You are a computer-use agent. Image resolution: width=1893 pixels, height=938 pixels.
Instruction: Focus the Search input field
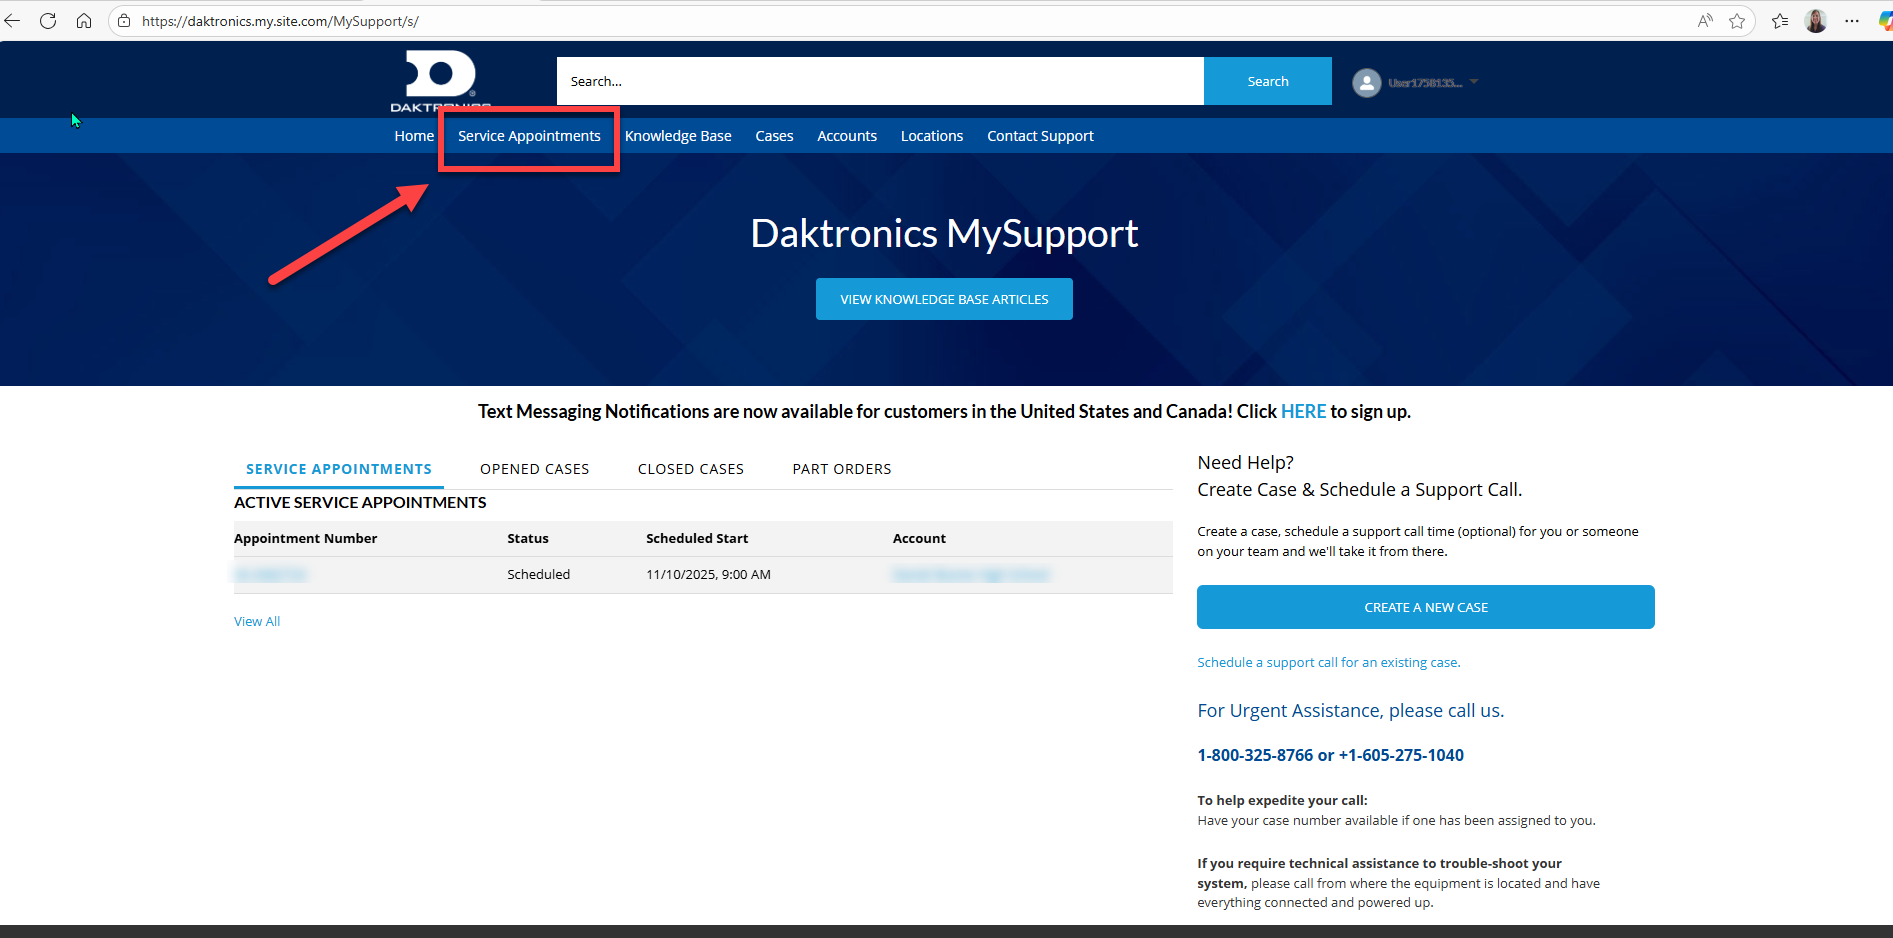tap(880, 81)
